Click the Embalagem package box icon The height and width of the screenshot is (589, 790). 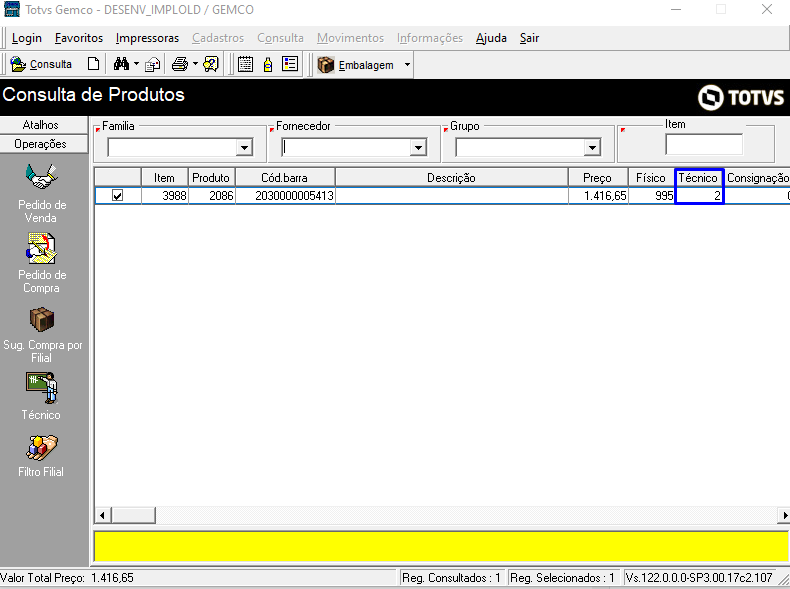click(326, 65)
